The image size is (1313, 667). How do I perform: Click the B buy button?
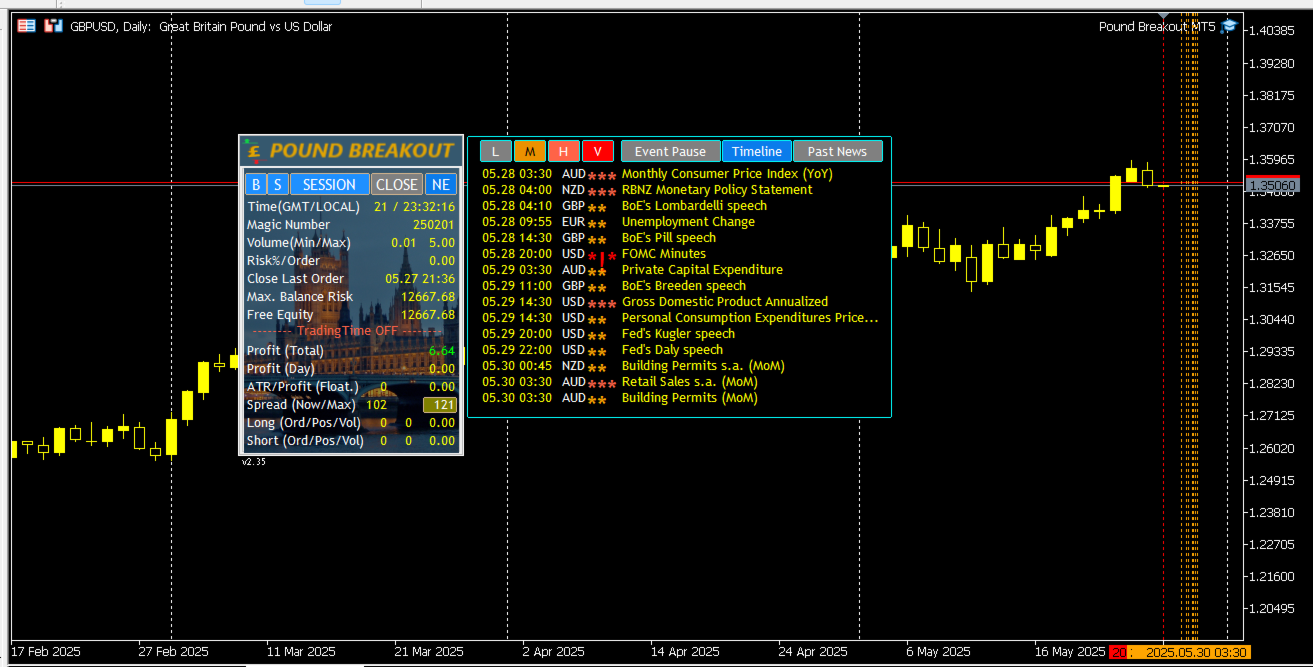point(255,184)
